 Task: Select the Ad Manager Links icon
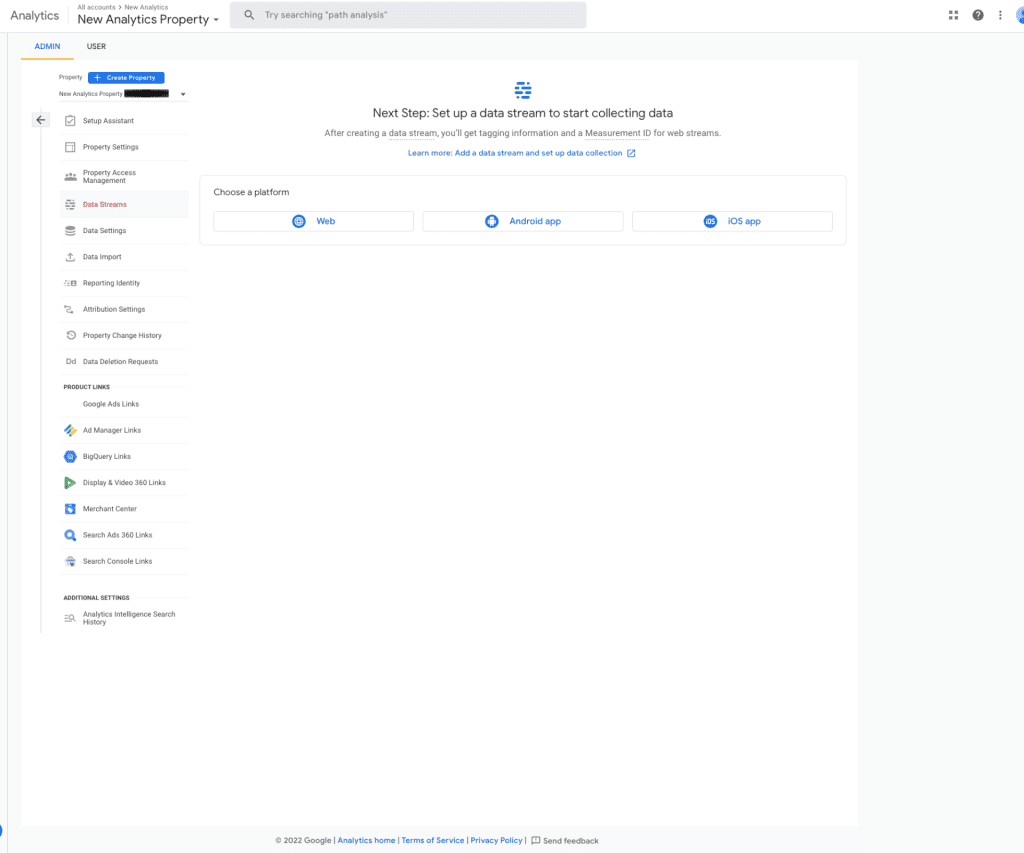click(70, 430)
